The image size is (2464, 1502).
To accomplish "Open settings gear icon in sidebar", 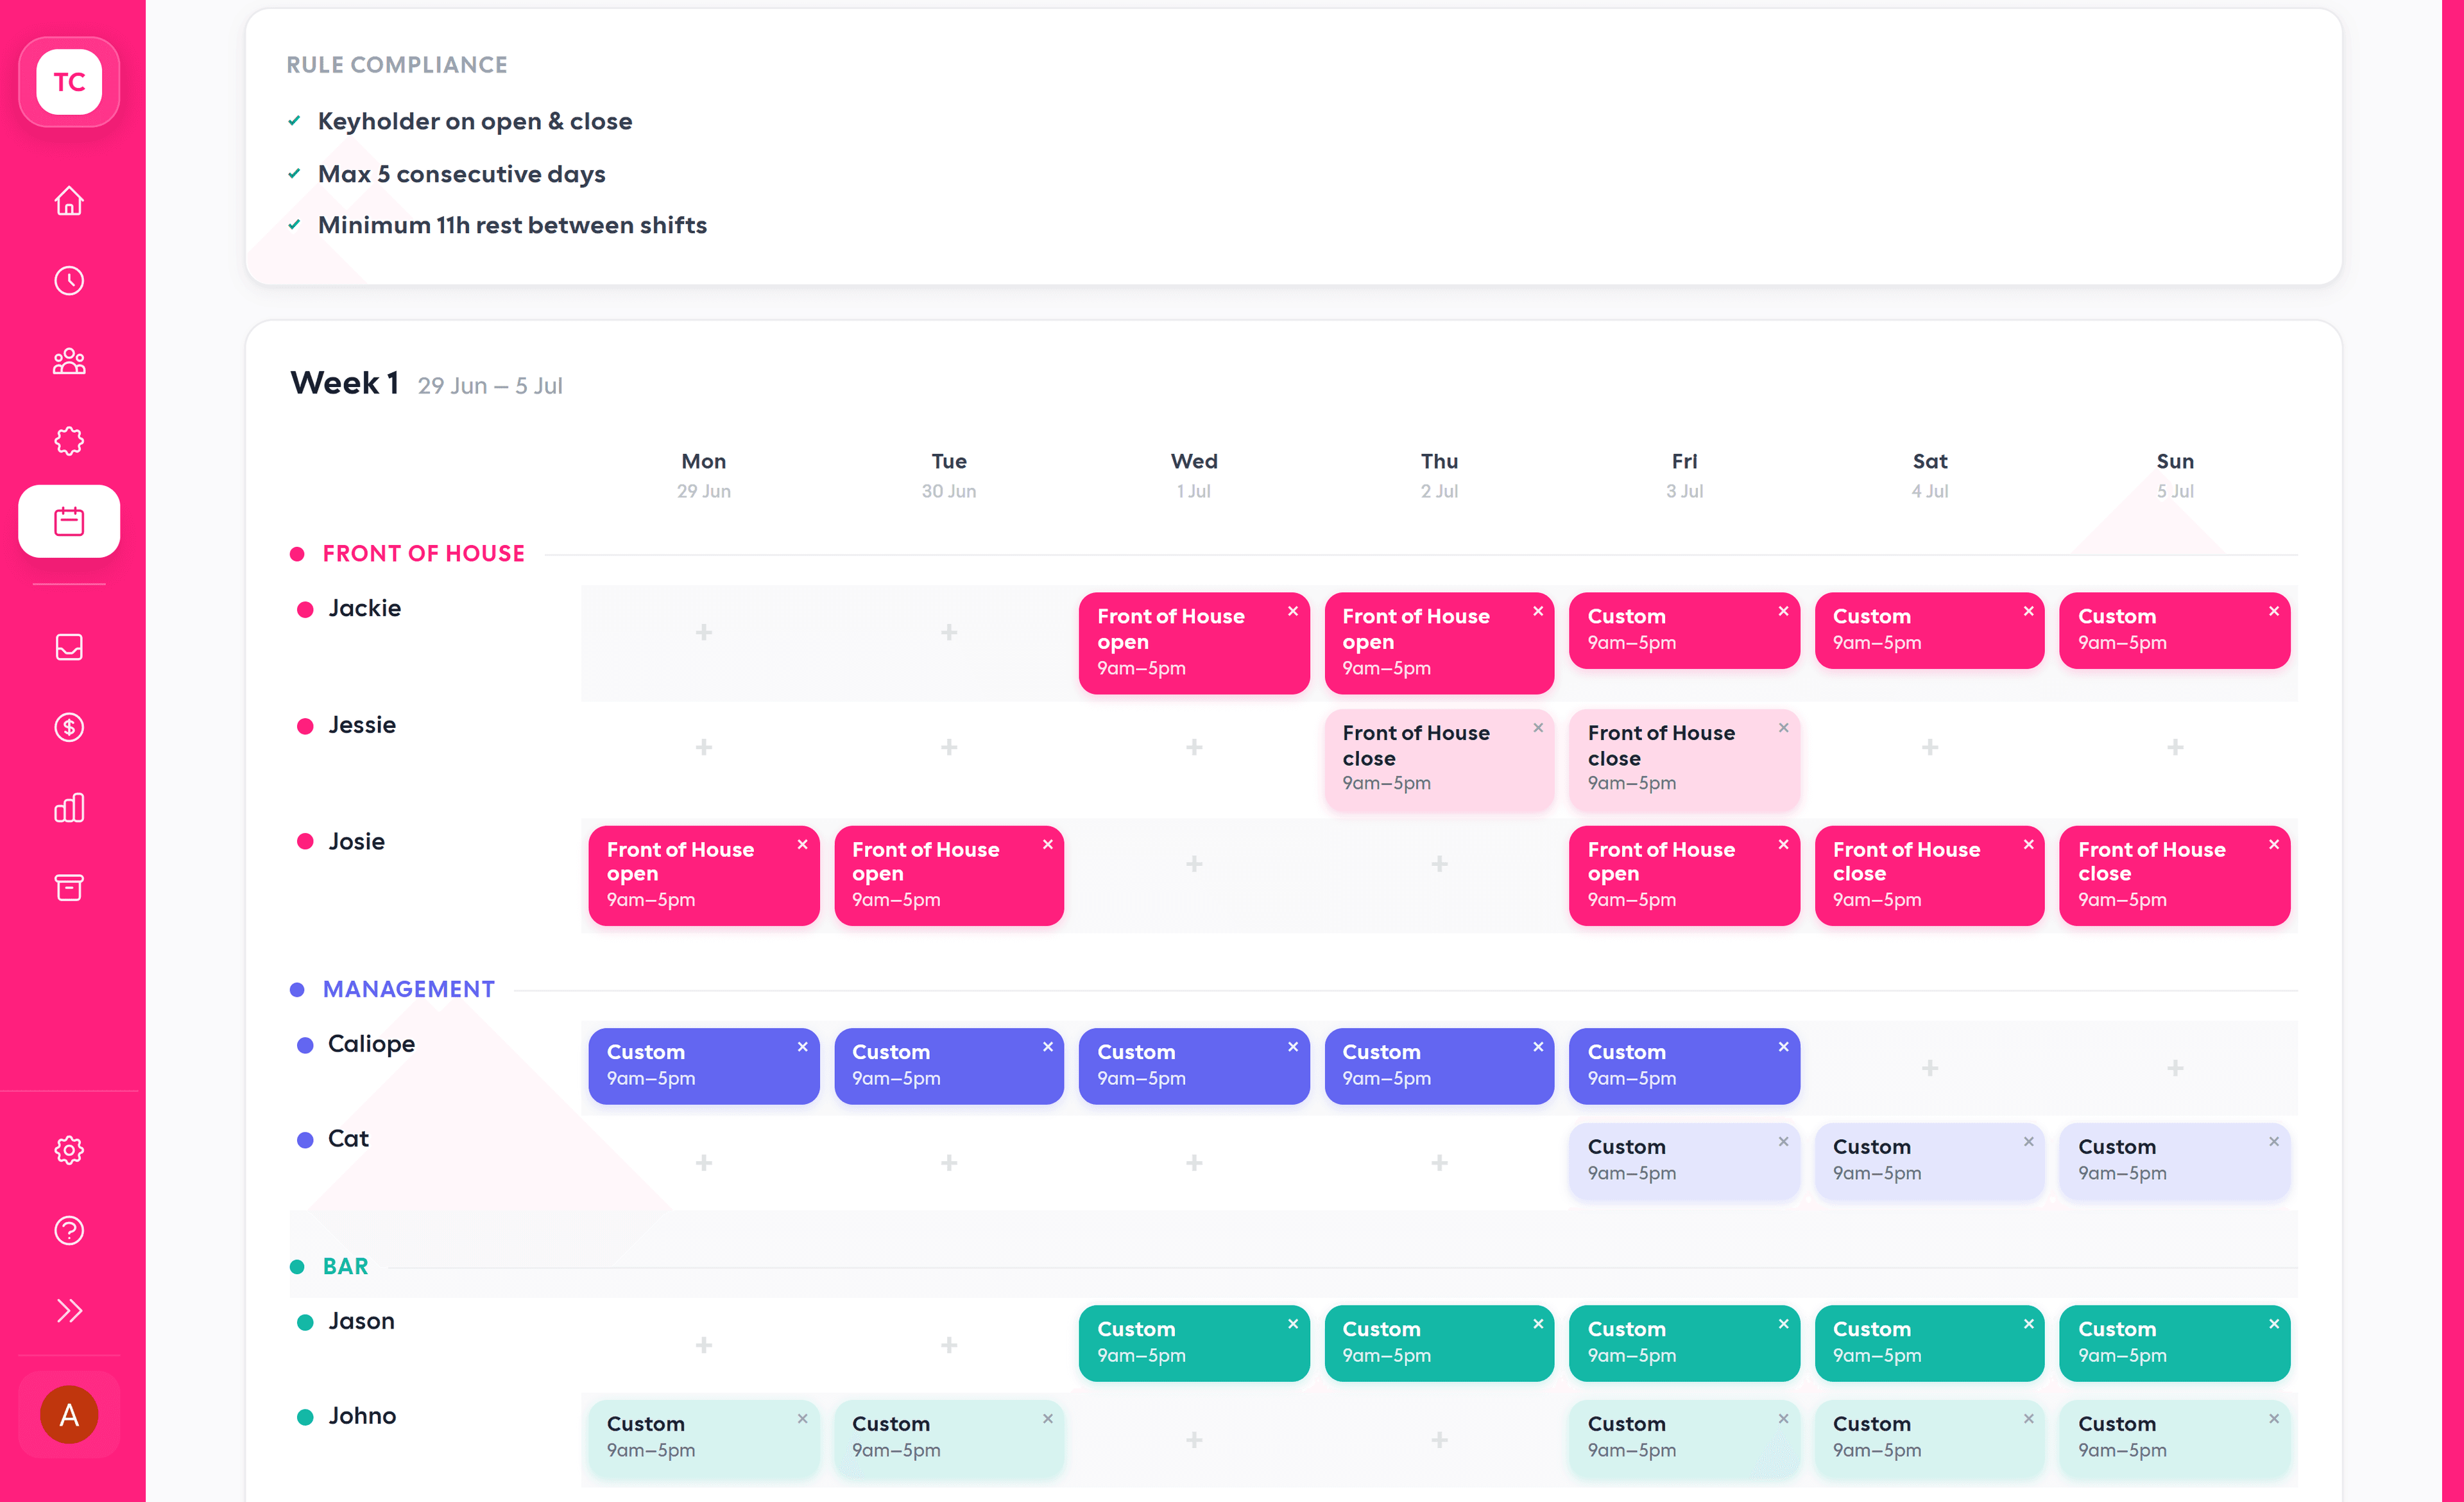I will (x=69, y=1150).
